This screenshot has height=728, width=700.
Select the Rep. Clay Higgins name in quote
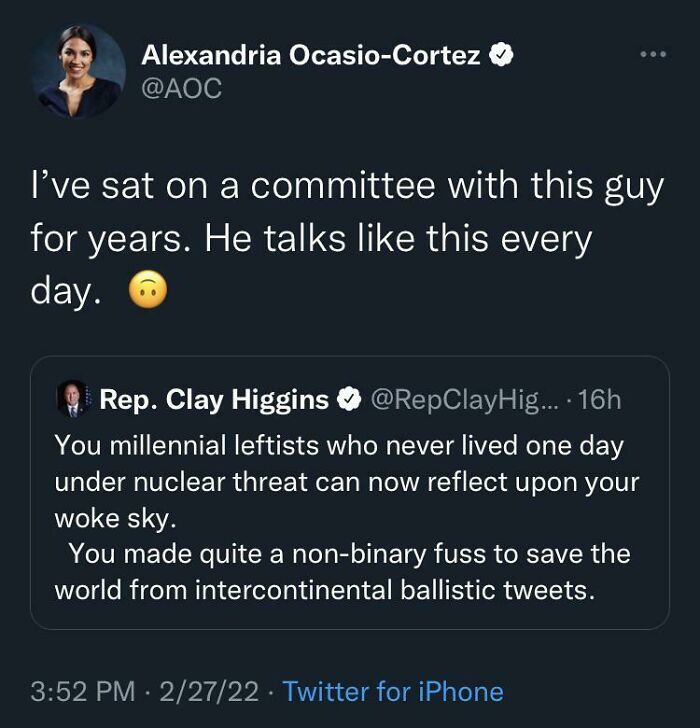pos(214,400)
